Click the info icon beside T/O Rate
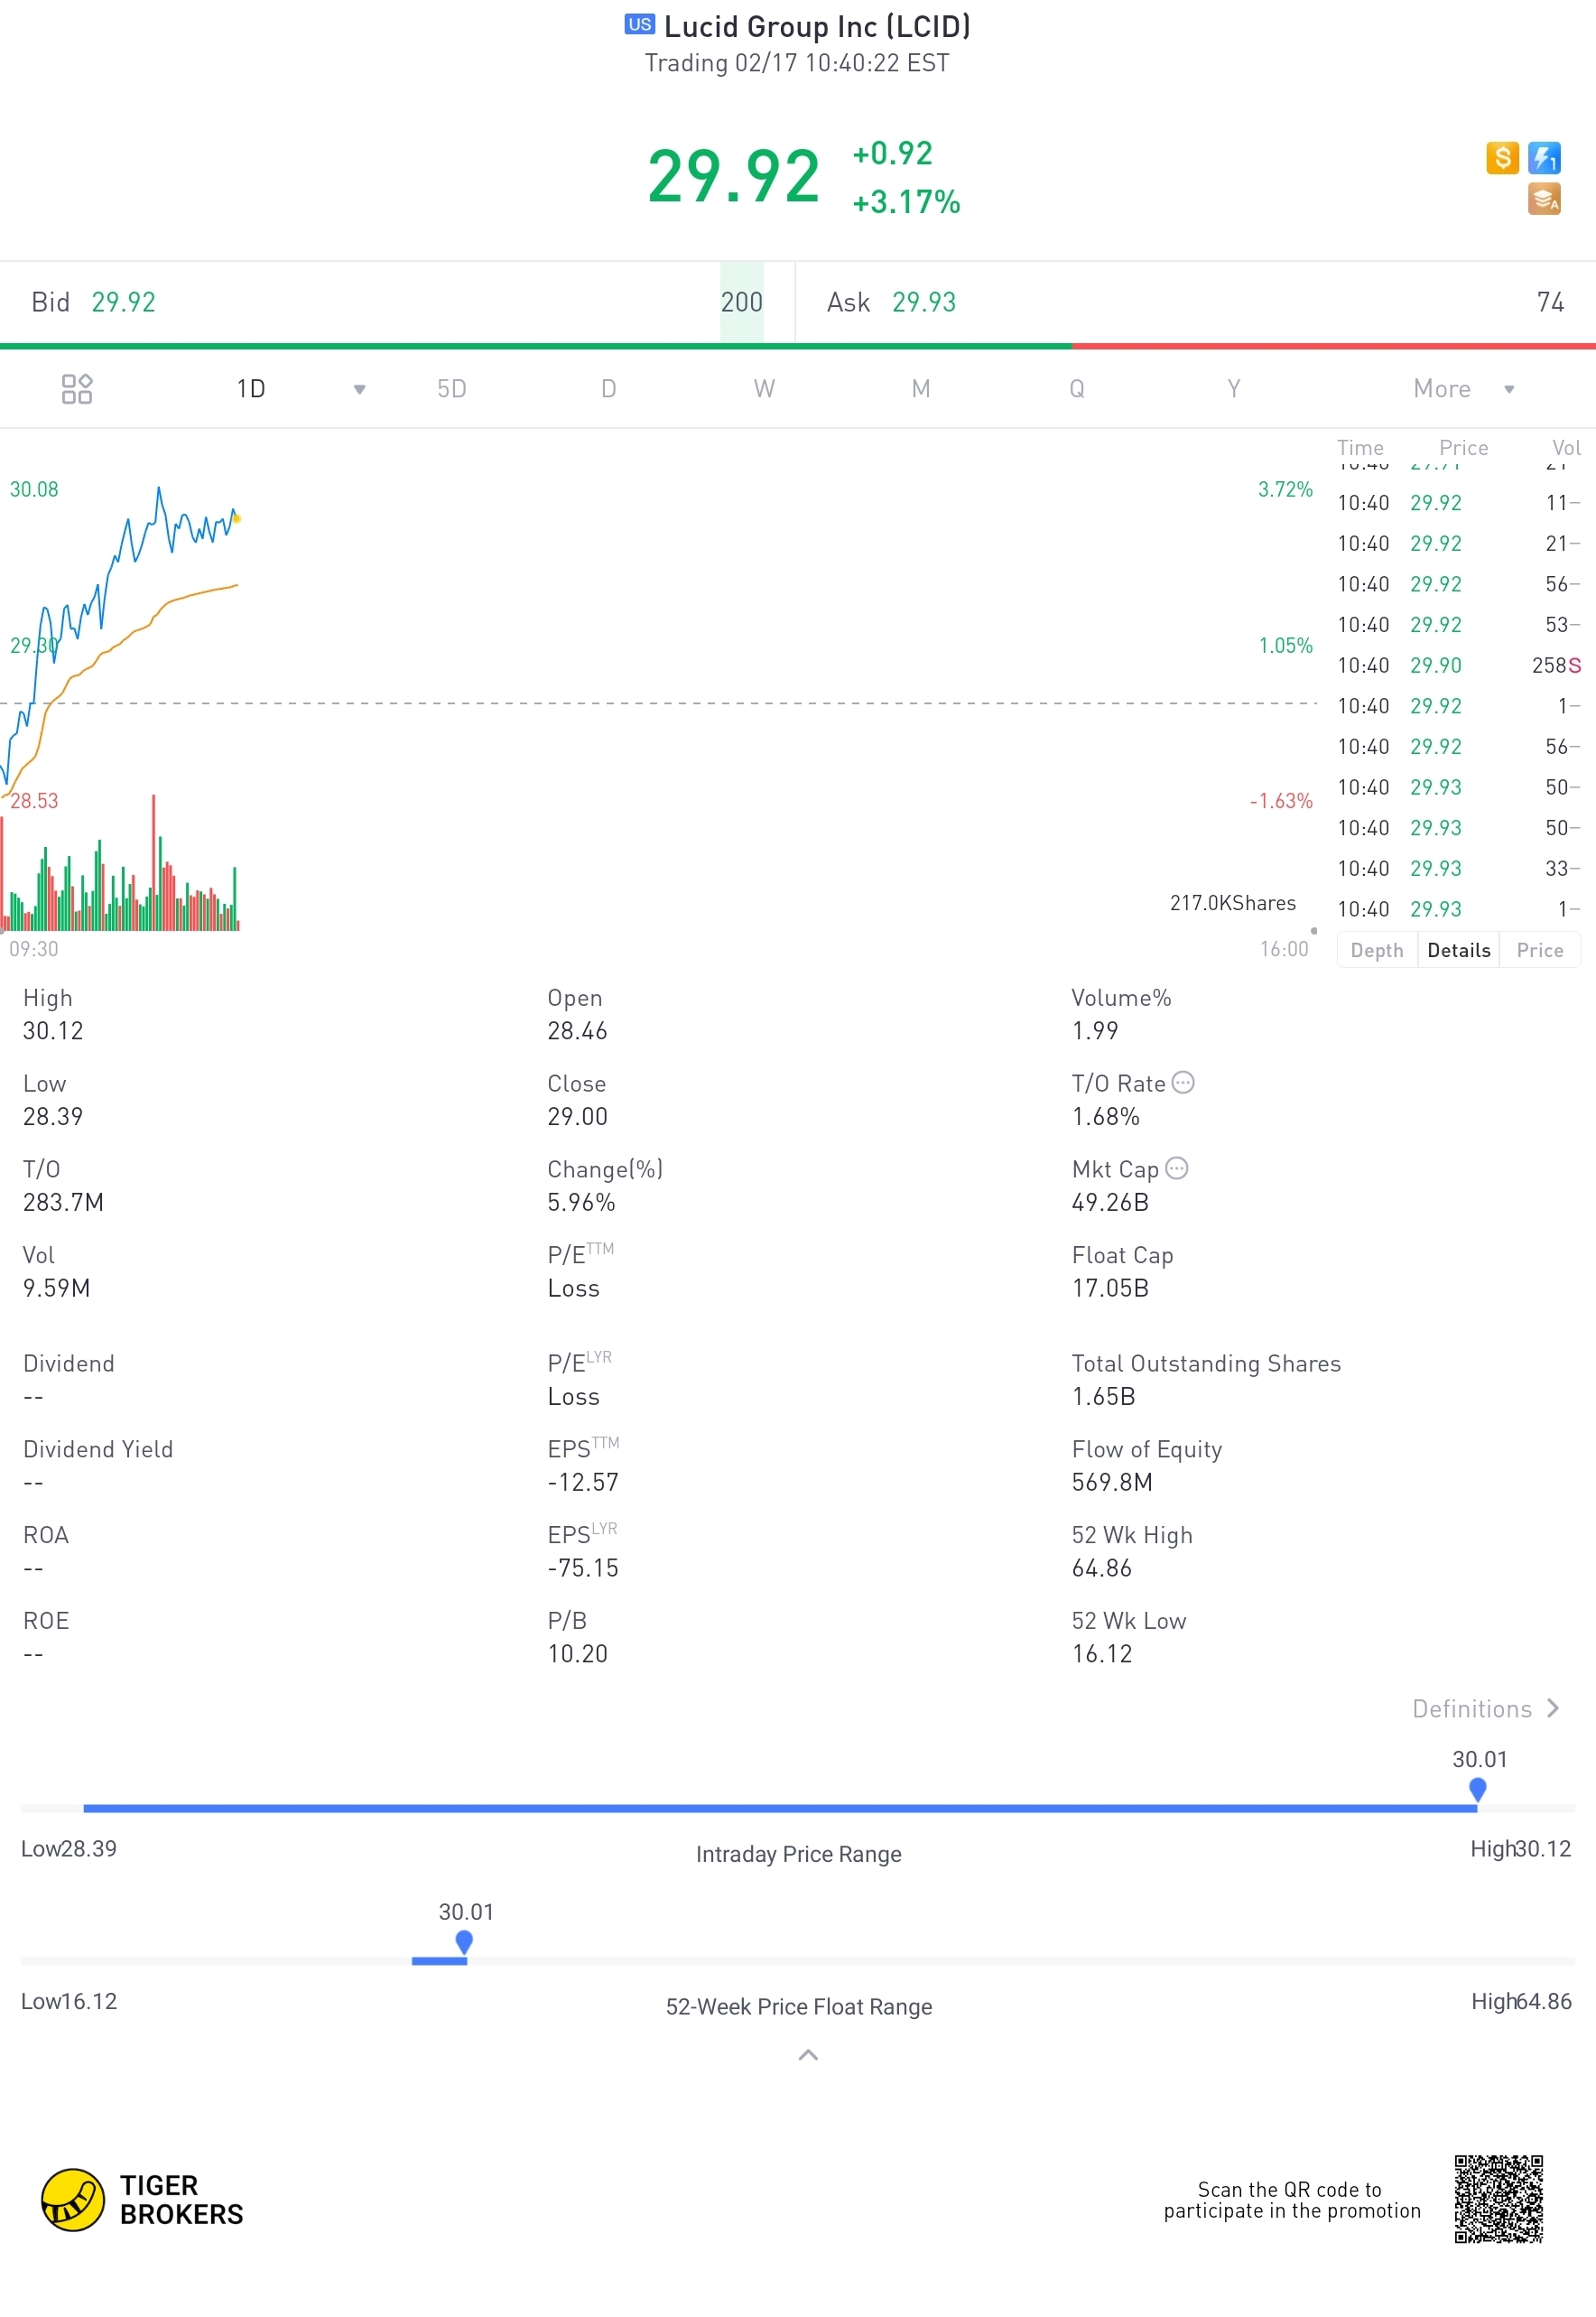Viewport: 1596px width, 2317px height. point(1183,1083)
